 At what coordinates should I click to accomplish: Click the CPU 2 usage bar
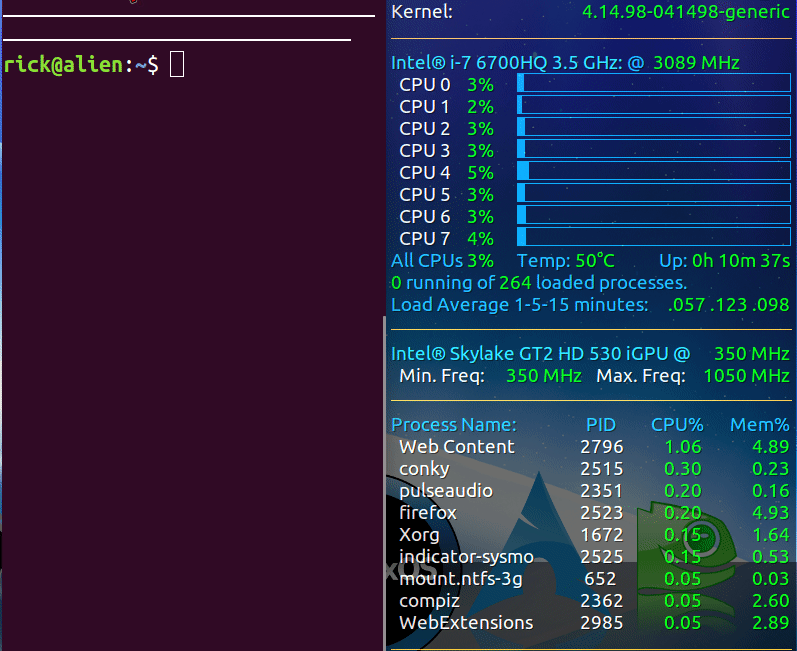click(x=654, y=127)
